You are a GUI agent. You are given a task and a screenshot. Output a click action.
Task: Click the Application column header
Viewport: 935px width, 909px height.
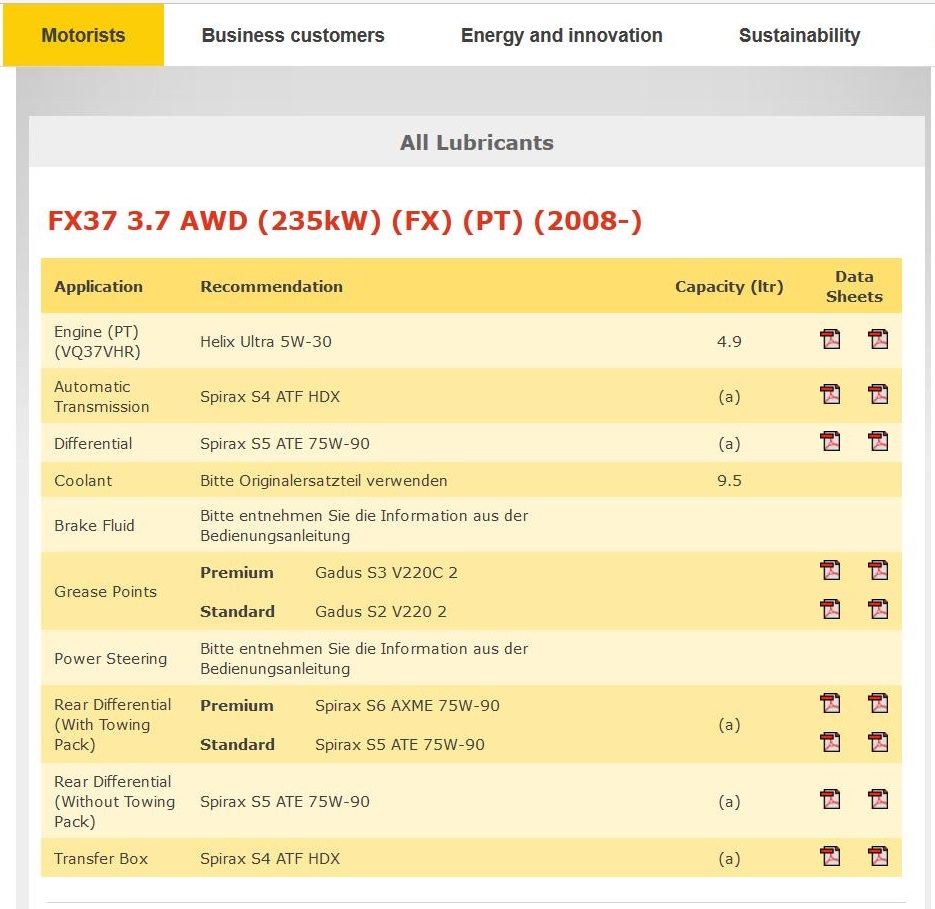98,286
